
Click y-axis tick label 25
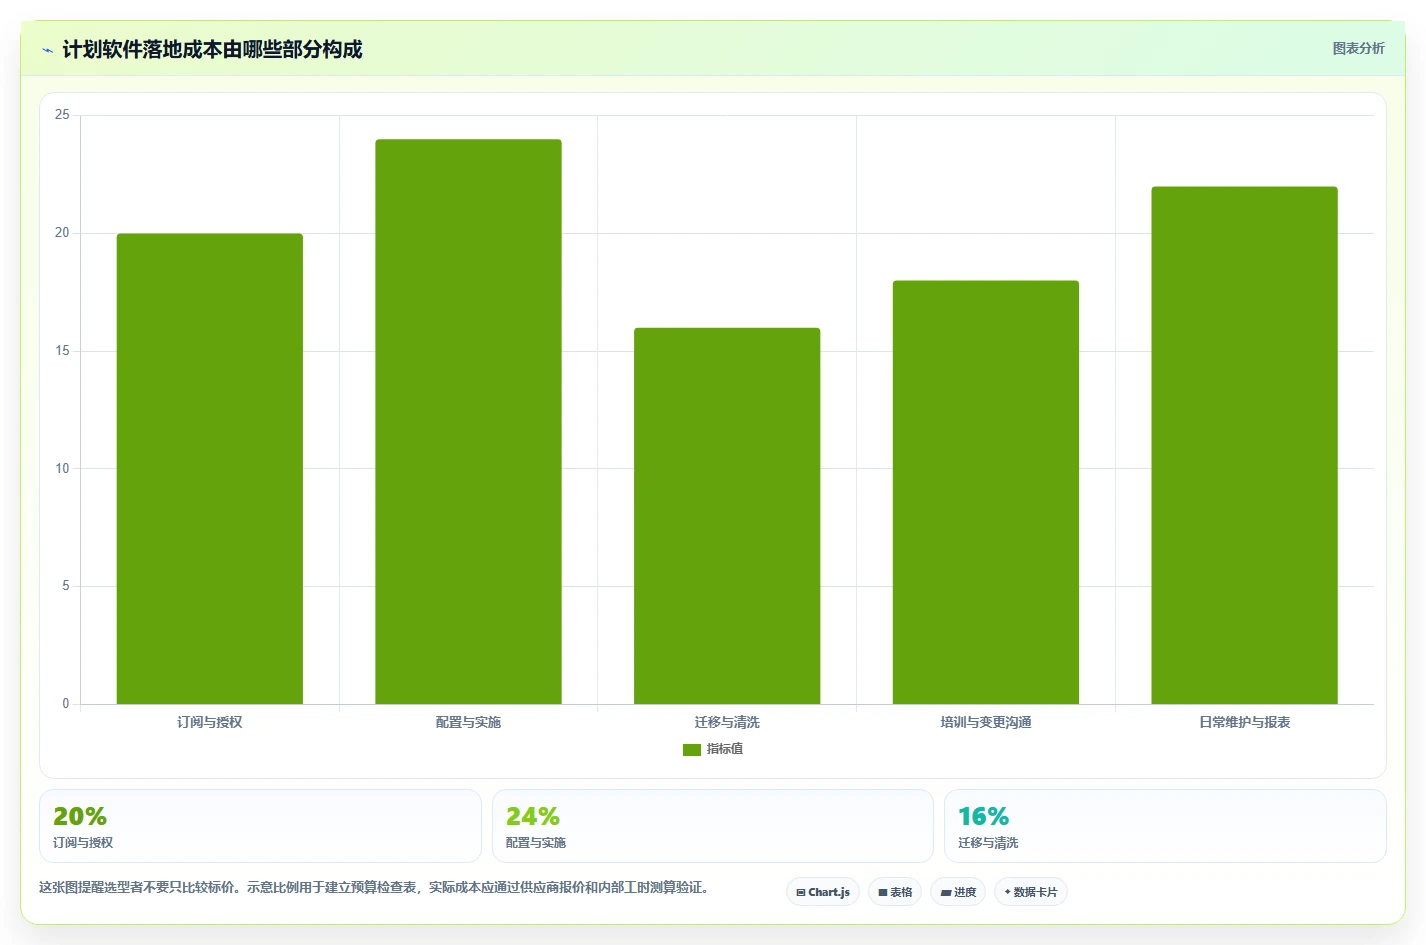[62, 115]
